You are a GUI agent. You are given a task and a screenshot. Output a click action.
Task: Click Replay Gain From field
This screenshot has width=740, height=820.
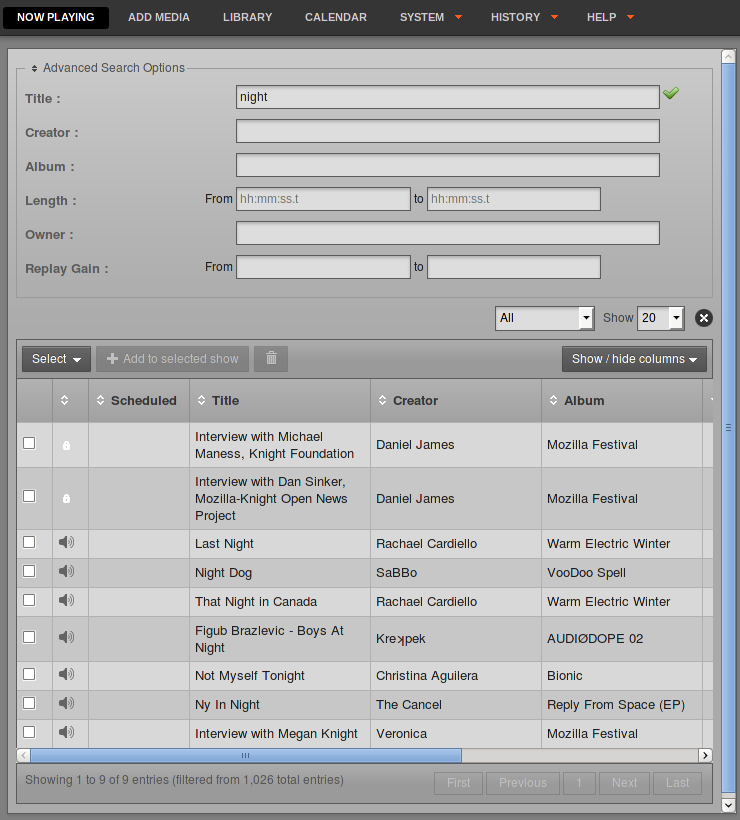[x=323, y=267]
